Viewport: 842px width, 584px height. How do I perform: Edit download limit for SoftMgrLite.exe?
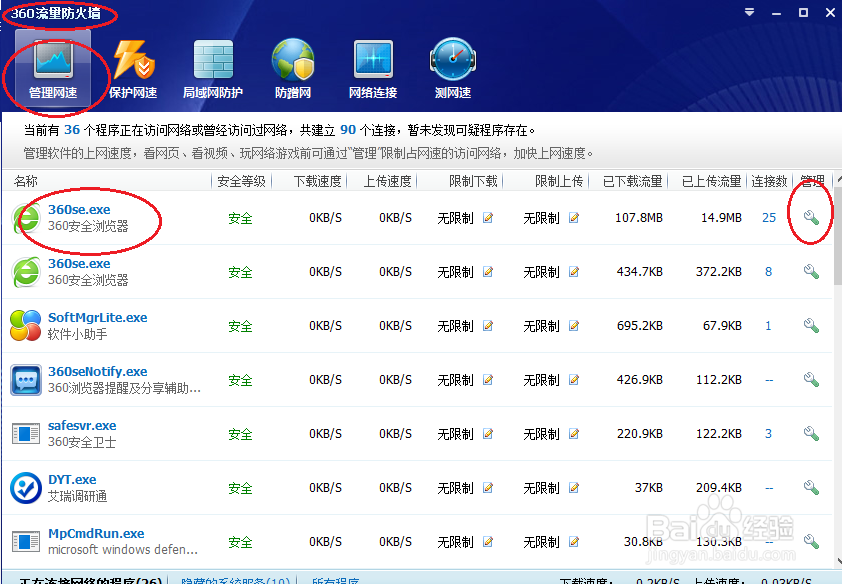point(488,325)
